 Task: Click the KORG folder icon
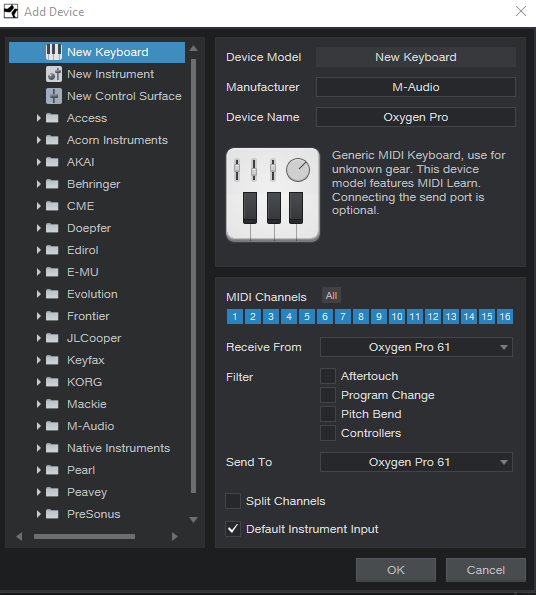pyautogui.click(x=52, y=382)
